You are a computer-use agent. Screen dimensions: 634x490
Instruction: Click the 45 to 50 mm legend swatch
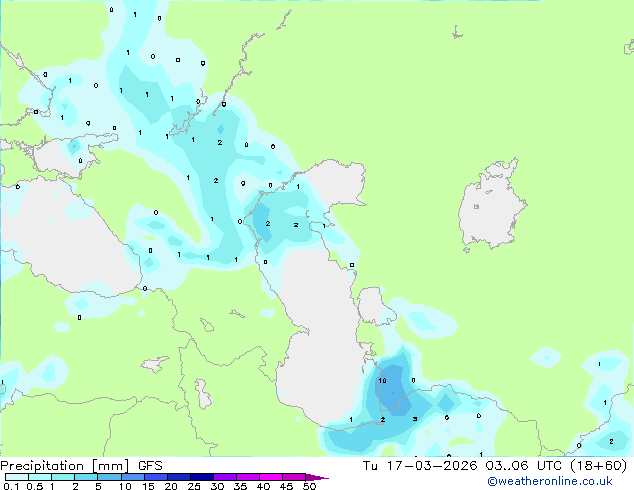pyautogui.click(x=294, y=477)
